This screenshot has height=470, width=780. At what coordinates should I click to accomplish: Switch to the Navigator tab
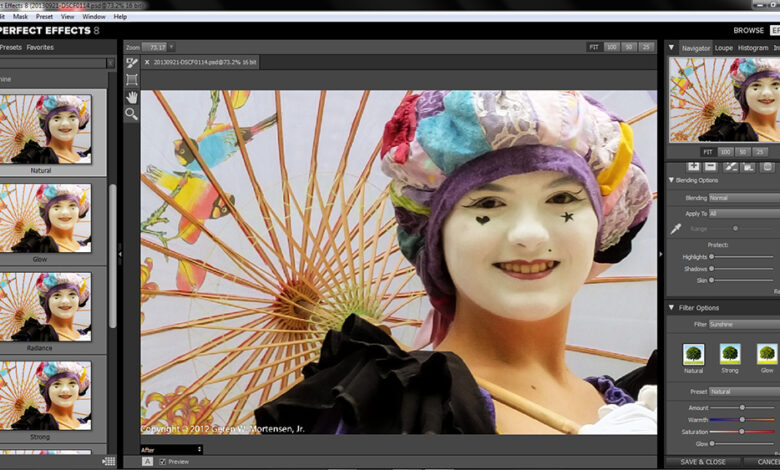click(695, 48)
